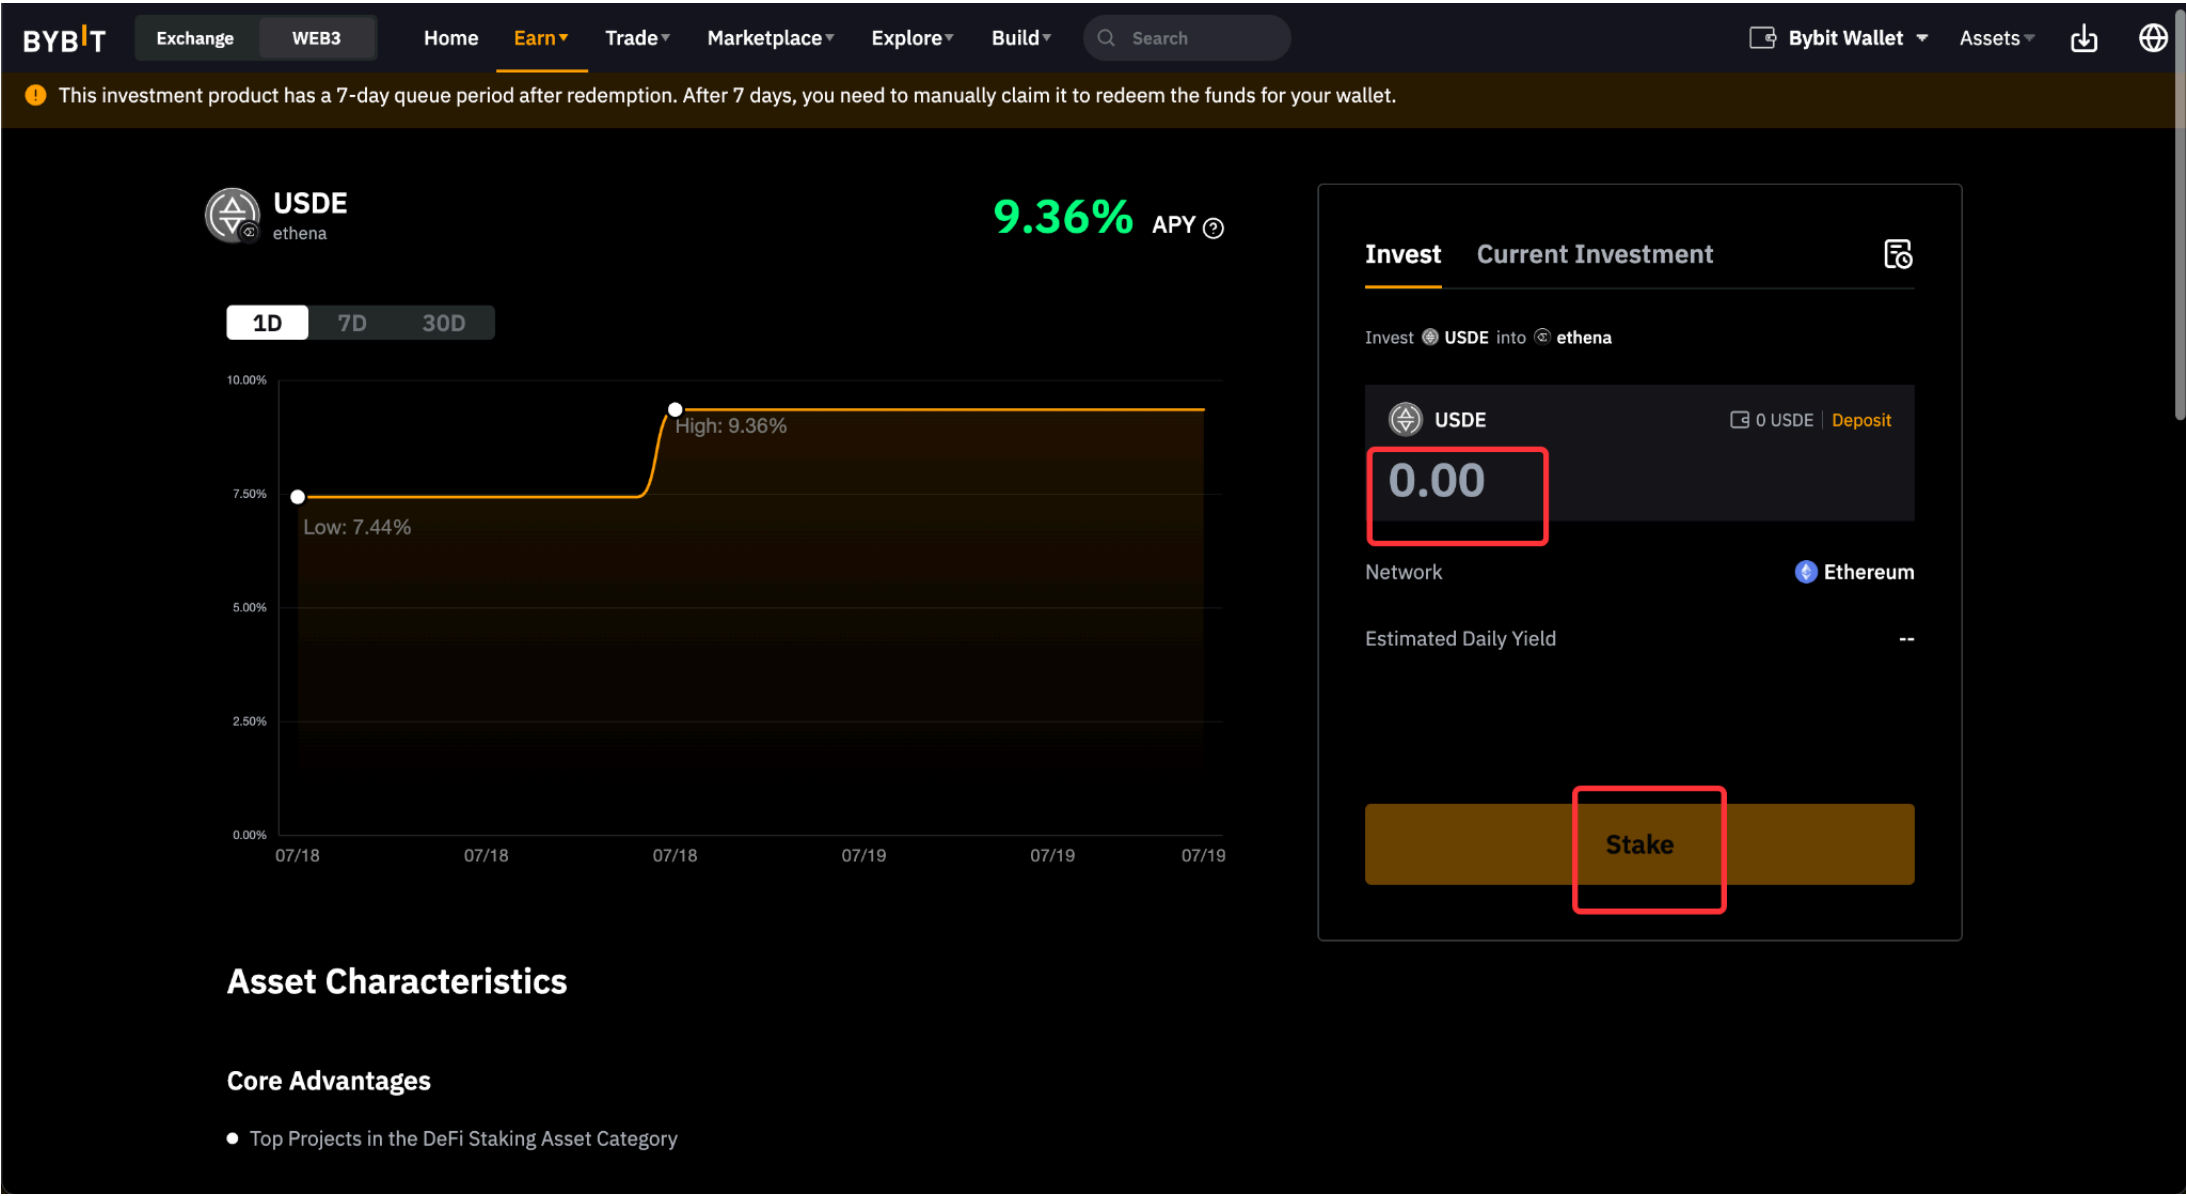Select the WEB3 tab
This screenshot has width=2186, height=1196.
(316, 38)
